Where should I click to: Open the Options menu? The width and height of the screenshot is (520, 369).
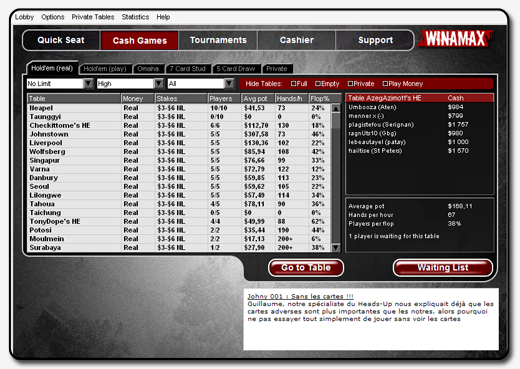click(x=53, y=17)
